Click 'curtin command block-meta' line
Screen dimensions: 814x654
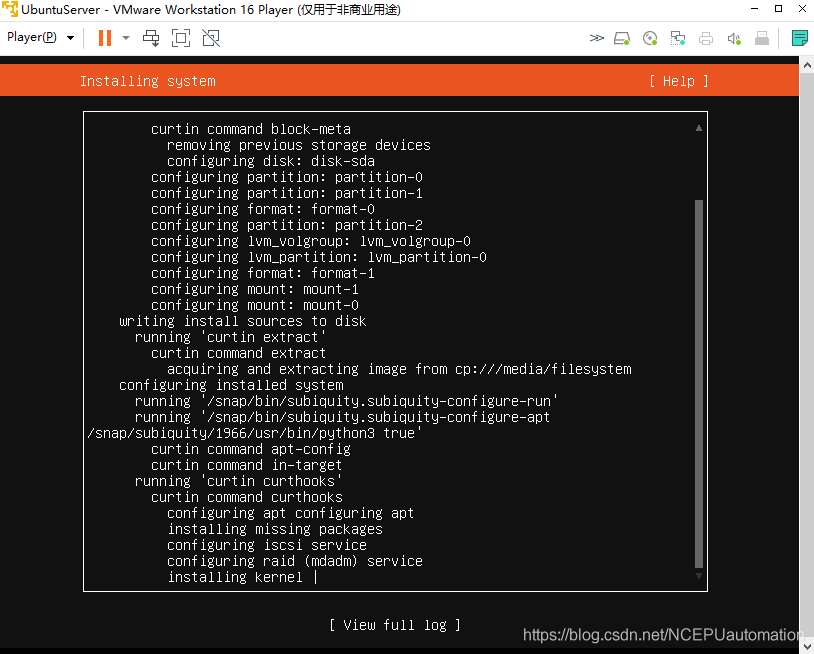(251, 129)
